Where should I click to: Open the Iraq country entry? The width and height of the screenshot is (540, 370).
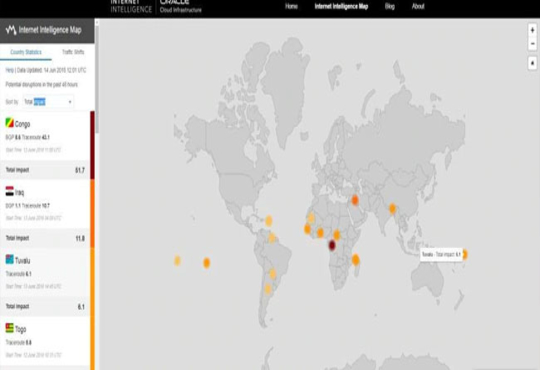(x=45, y=204)
